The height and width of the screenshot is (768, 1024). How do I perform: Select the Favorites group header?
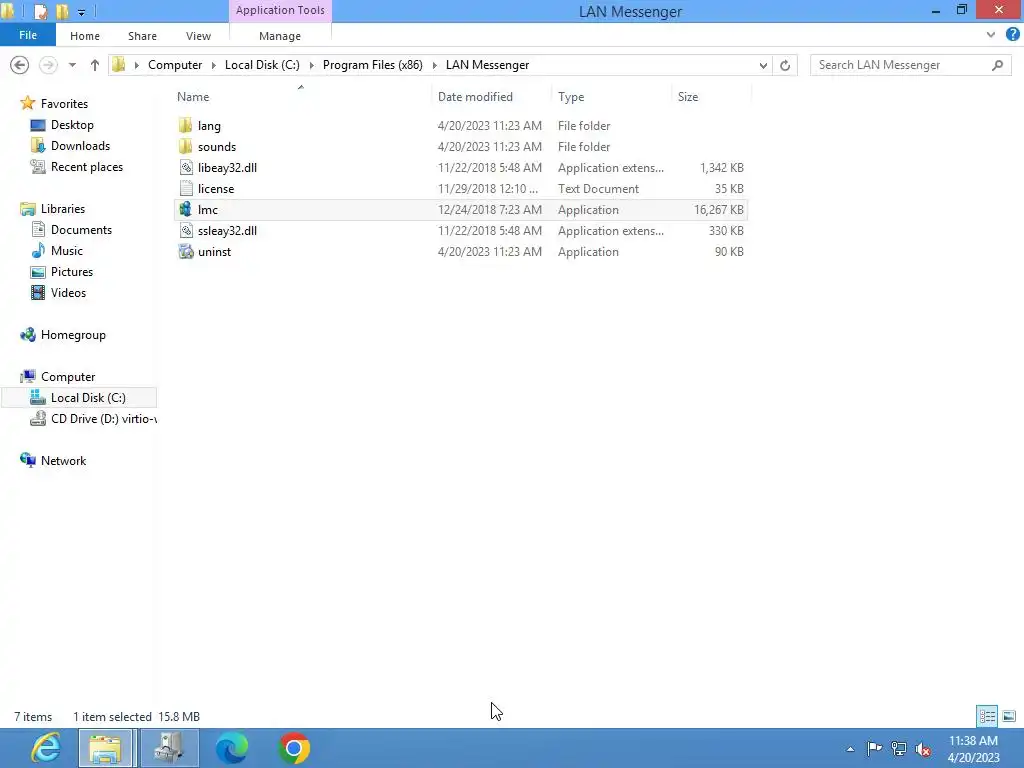(x=64, y=104)
